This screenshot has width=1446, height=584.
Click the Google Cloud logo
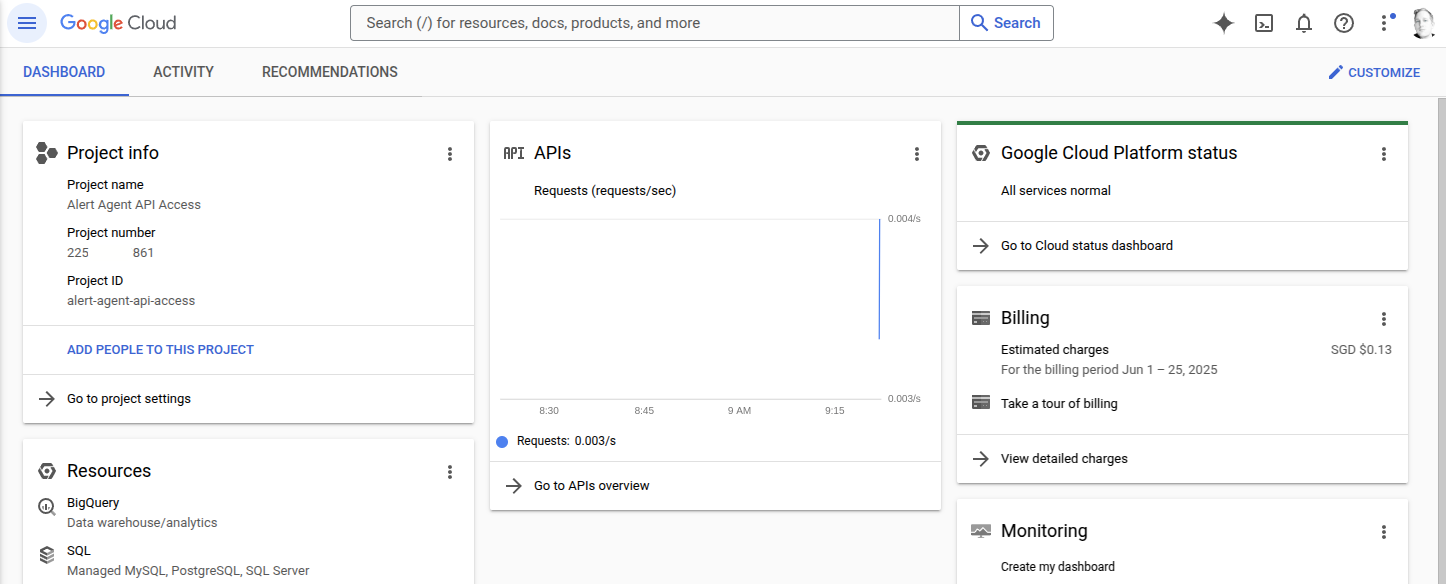tap(118, 23)
